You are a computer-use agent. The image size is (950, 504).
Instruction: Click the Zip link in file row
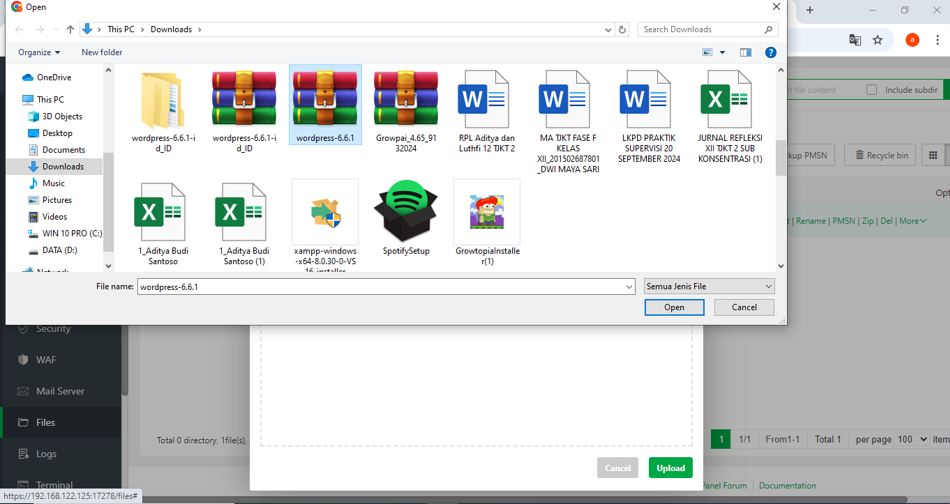point(868,221)
